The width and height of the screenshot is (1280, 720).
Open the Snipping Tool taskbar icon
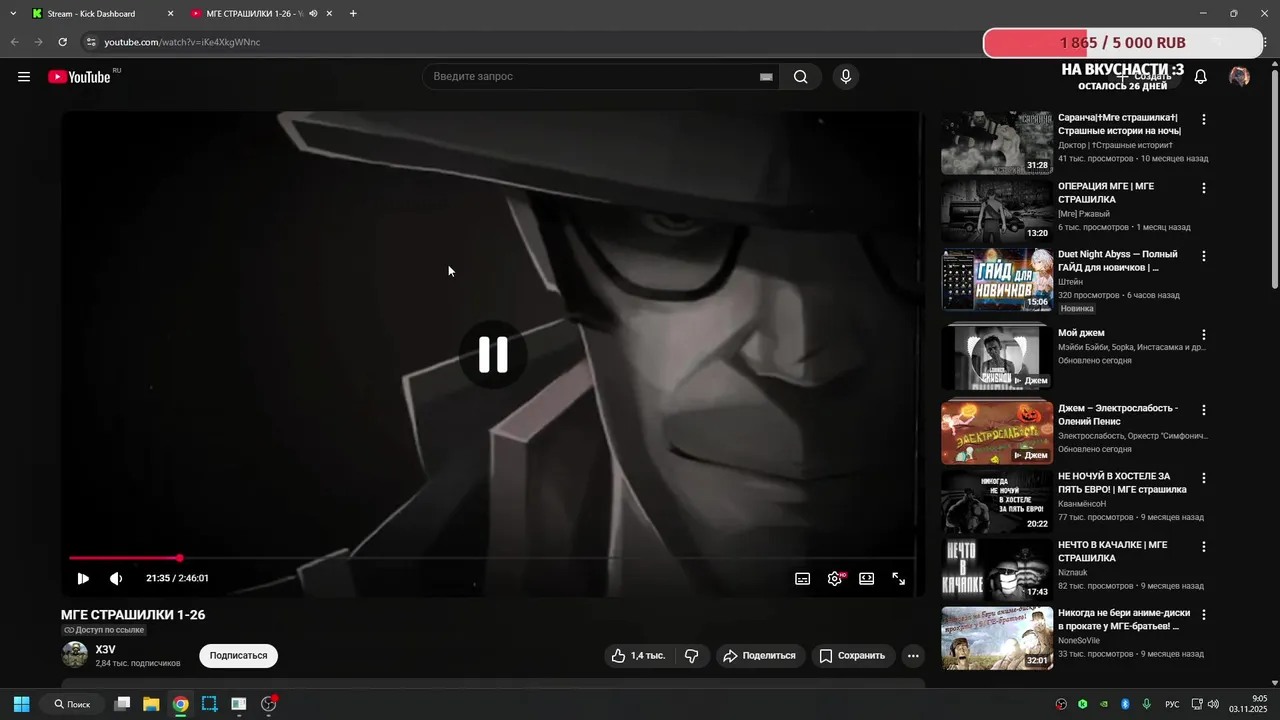pyautogui.click(x=209, y=704)
